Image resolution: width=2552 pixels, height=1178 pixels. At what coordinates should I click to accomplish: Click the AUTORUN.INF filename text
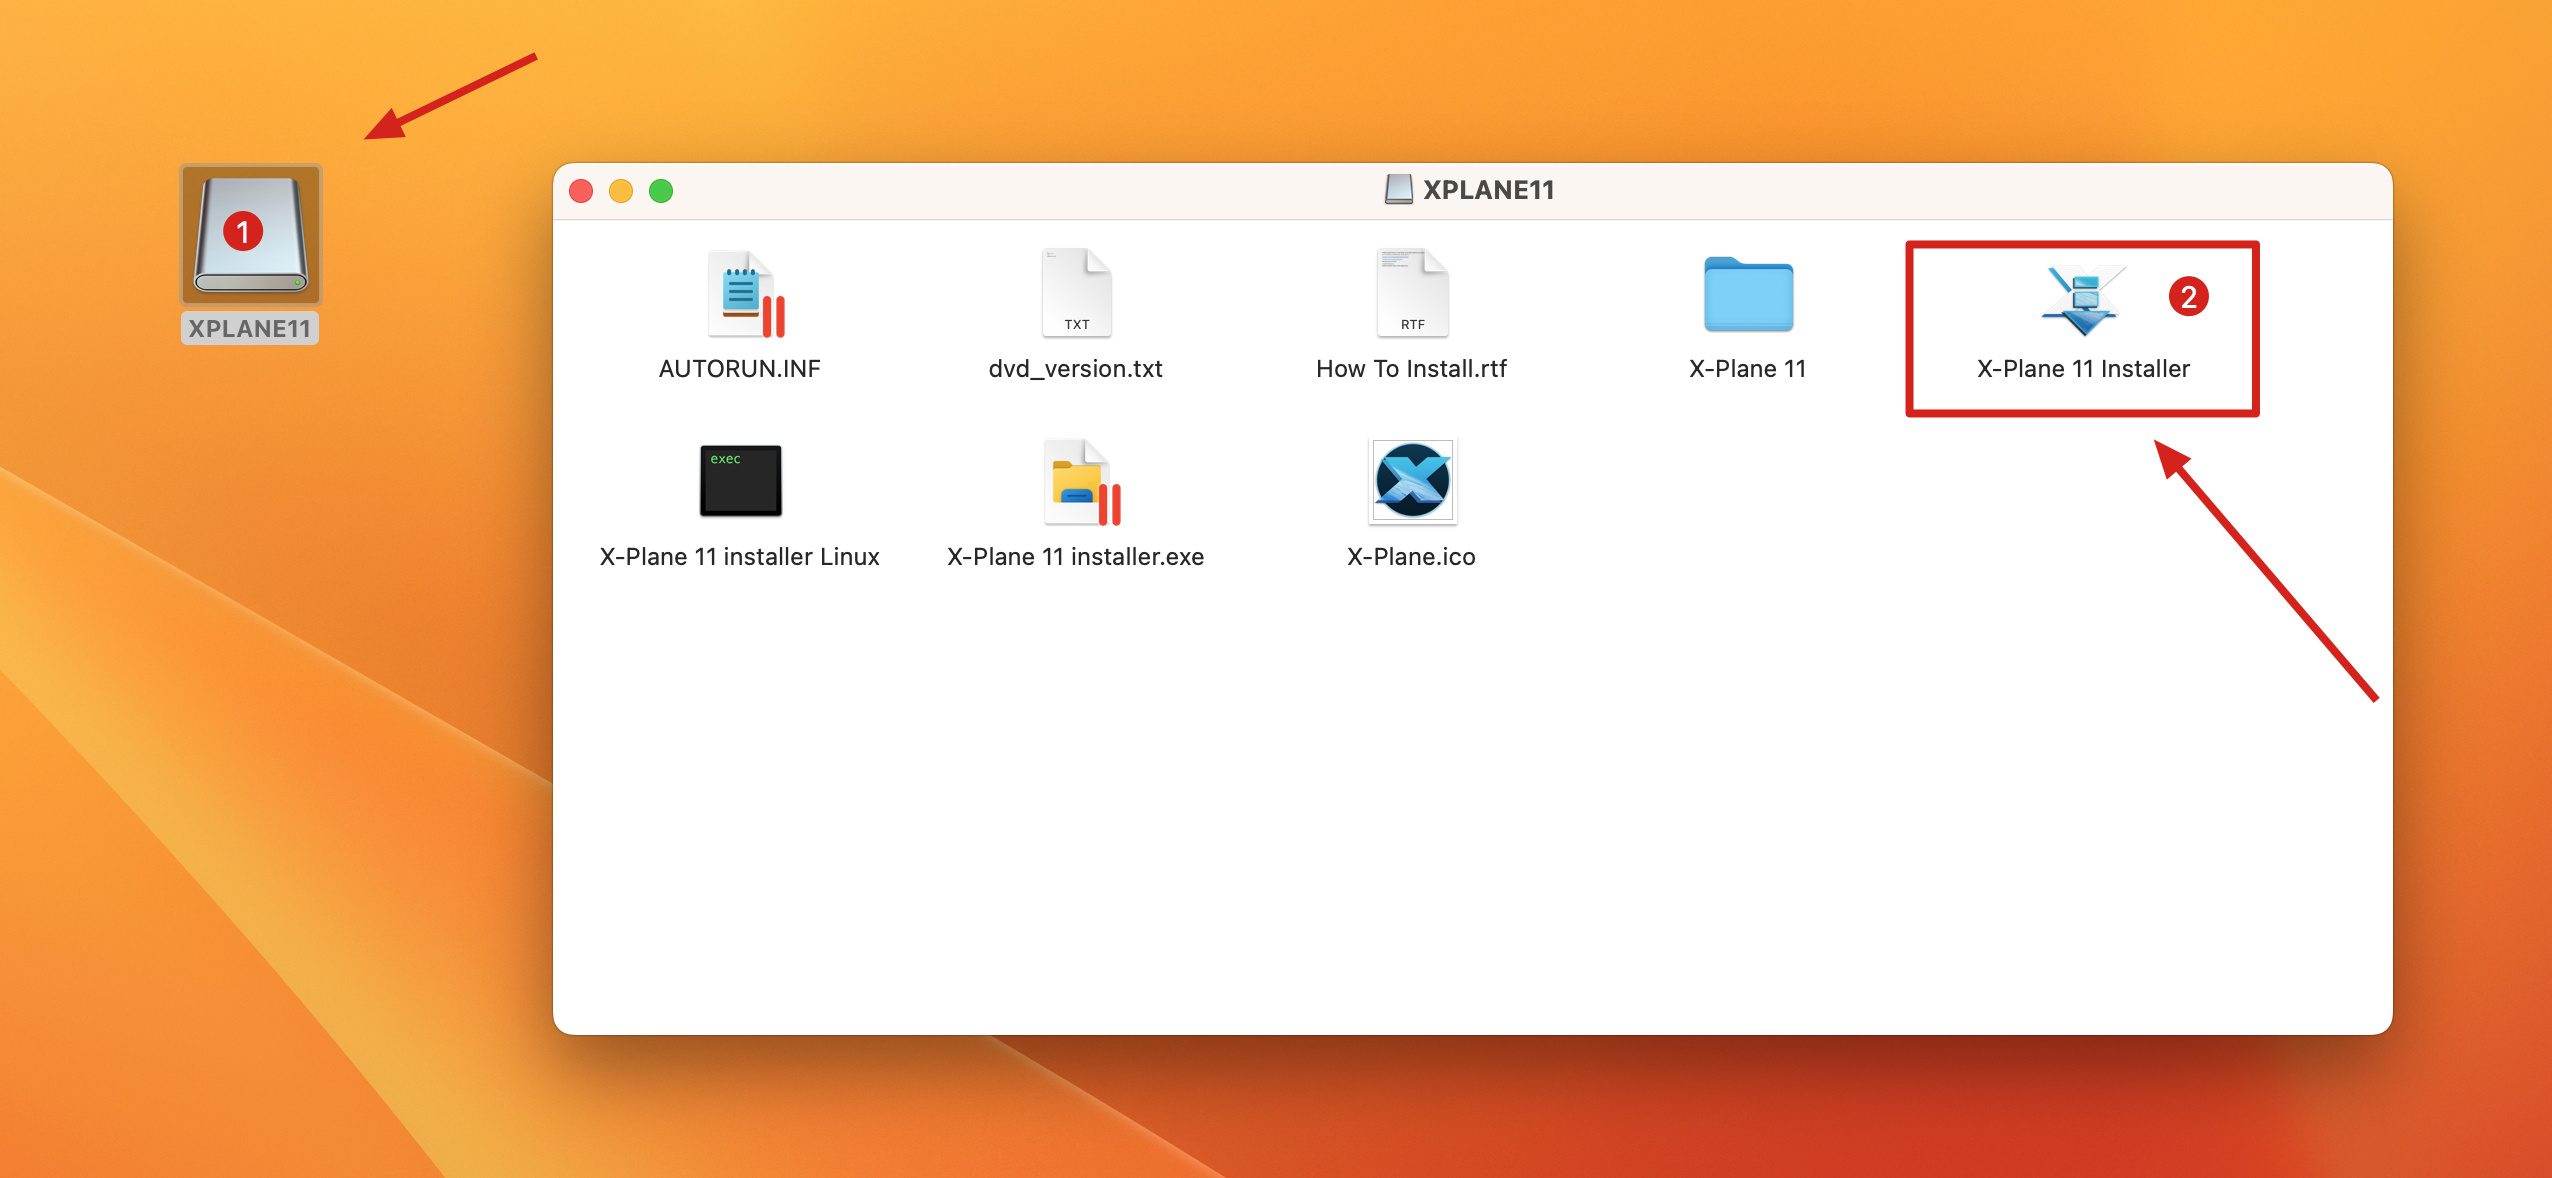coord(739,369)
